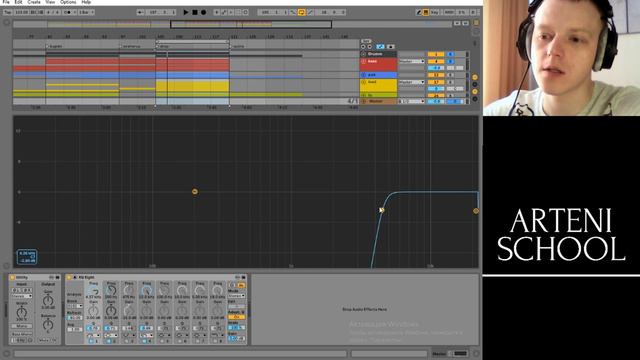Screen dimensions: 640x360
Task: Open the View menu
Action: [50, 2]
